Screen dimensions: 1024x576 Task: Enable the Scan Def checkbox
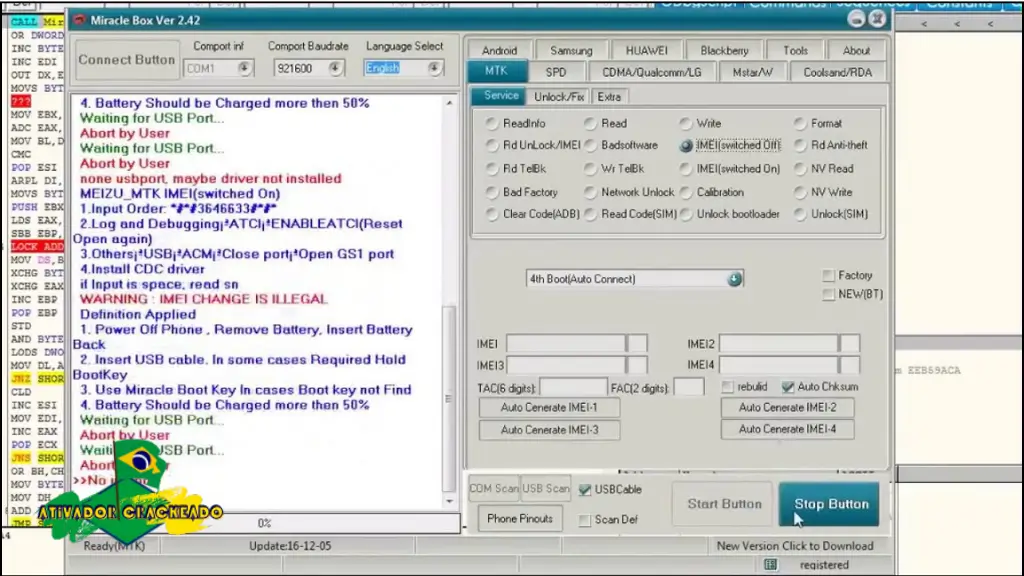click(585, 520)
